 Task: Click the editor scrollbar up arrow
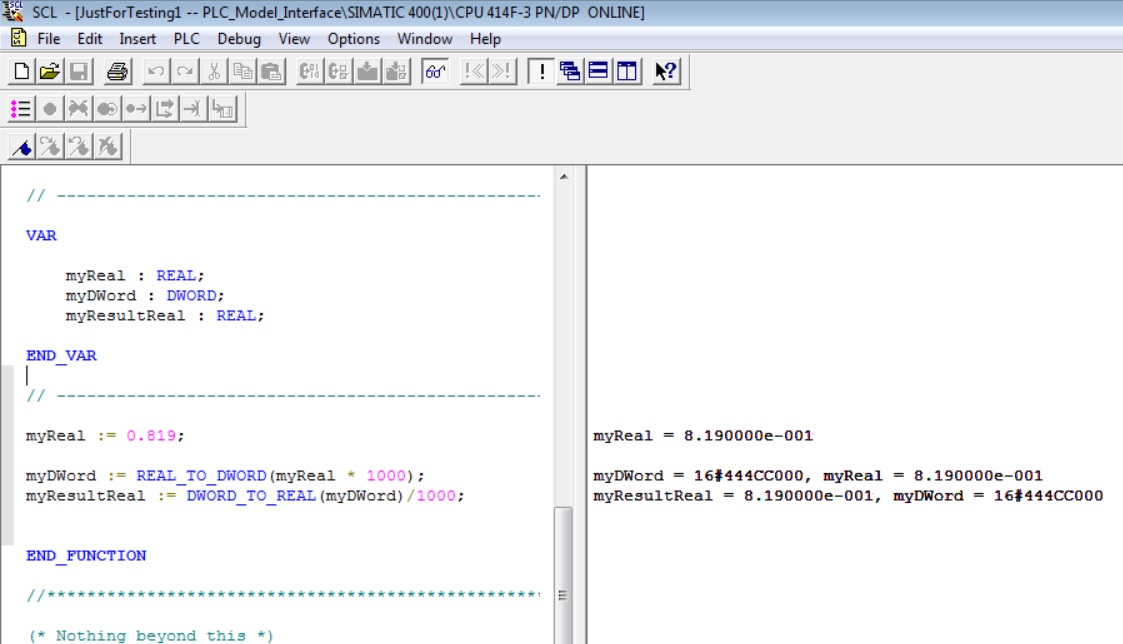point(564,176)
